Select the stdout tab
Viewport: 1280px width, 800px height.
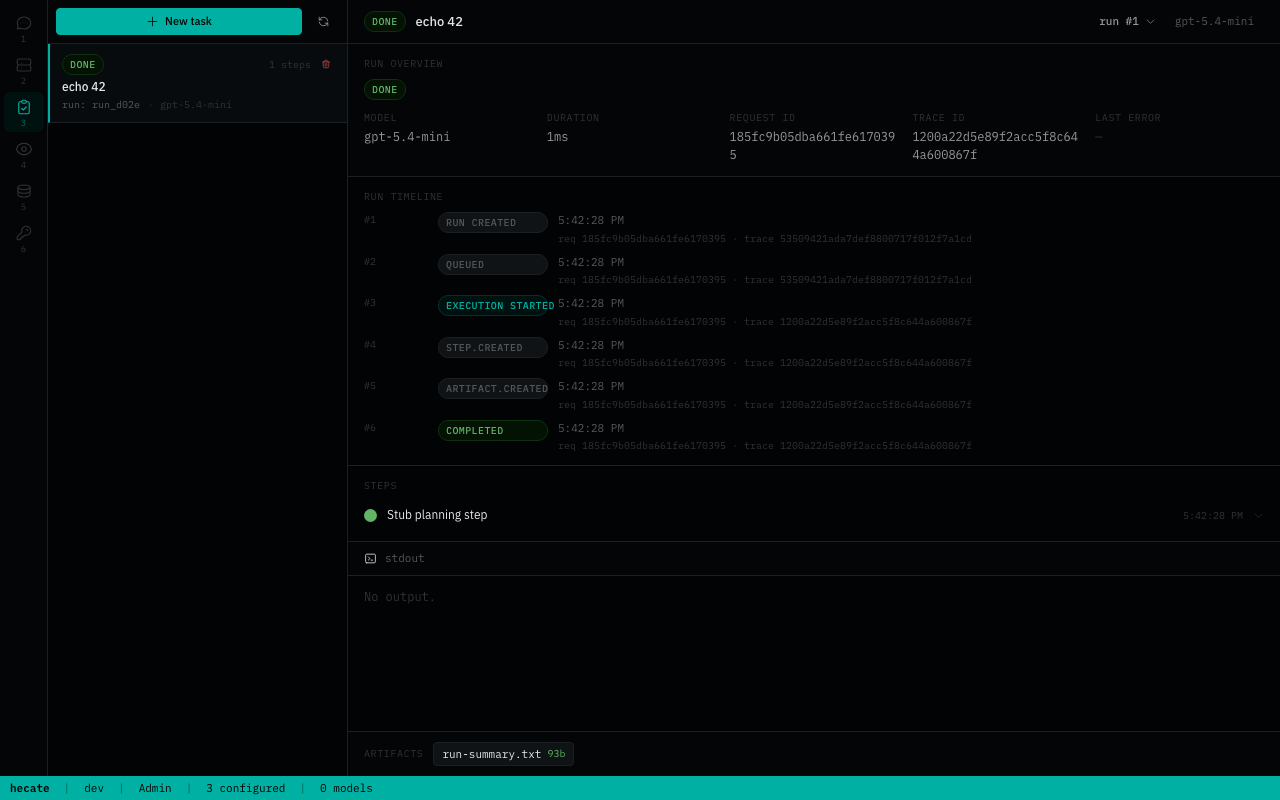395,558
